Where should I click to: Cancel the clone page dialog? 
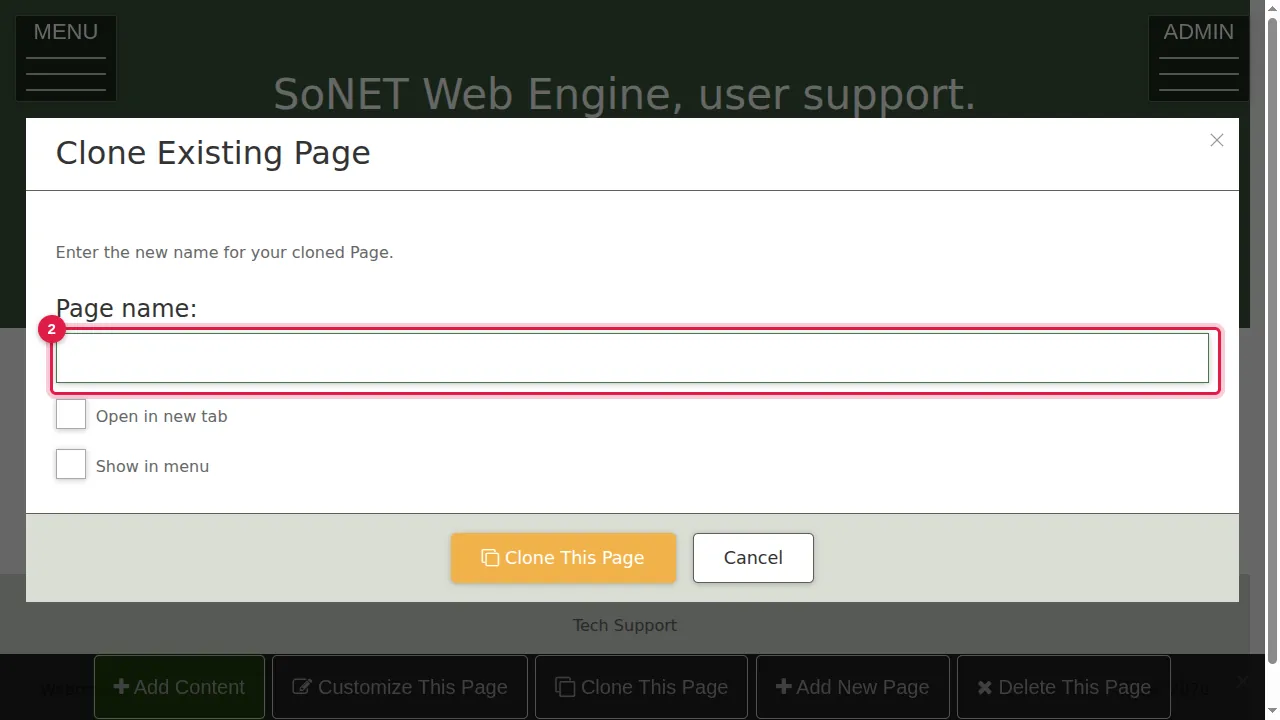point(753,558)
